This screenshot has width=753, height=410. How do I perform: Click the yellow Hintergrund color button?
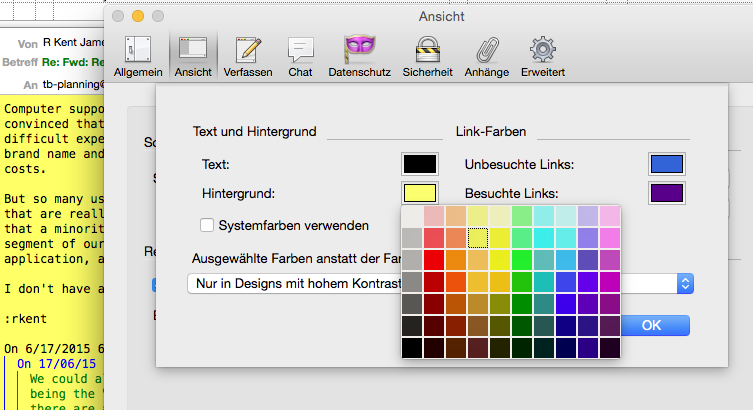pos(420,193)
